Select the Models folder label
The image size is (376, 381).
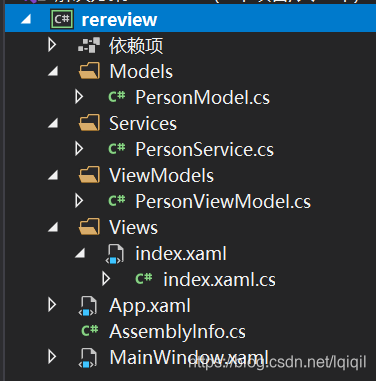click(x=141, y=71)
